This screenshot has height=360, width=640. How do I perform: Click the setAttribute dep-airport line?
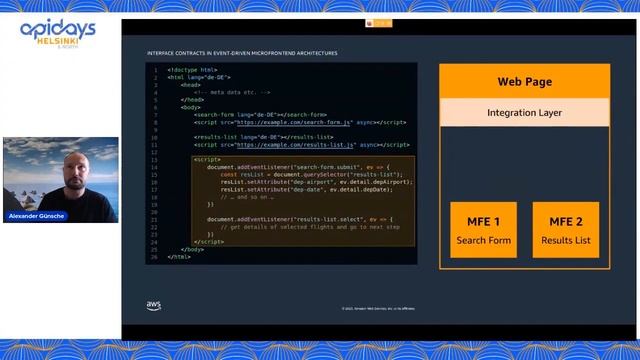[x=317, y=182]
